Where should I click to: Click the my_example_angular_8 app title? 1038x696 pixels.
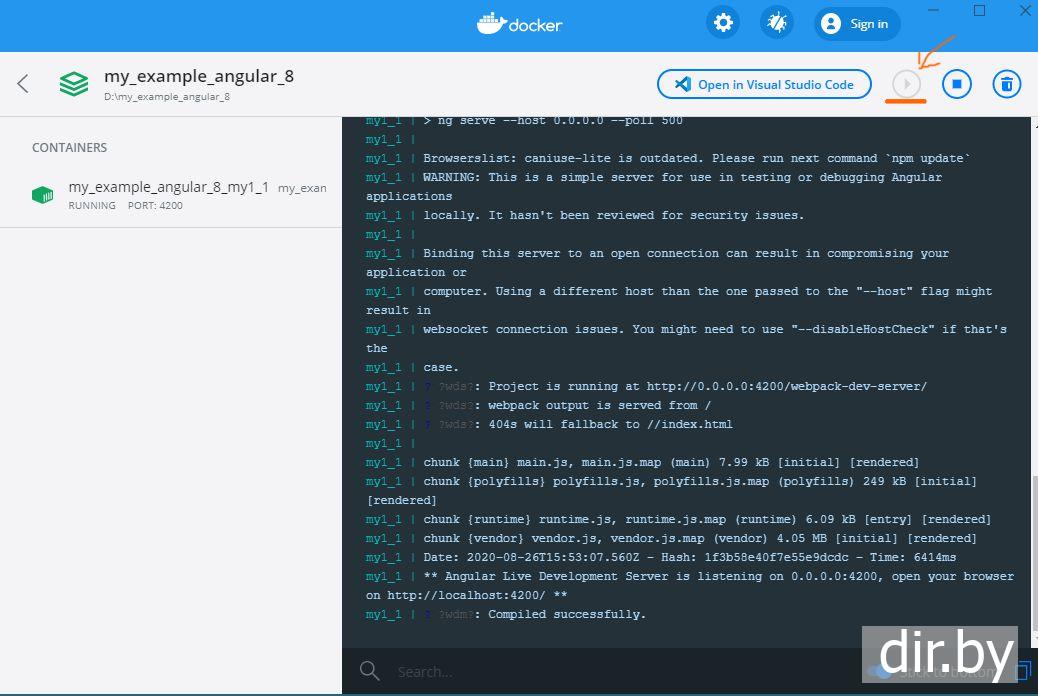(x=198, y=76)
